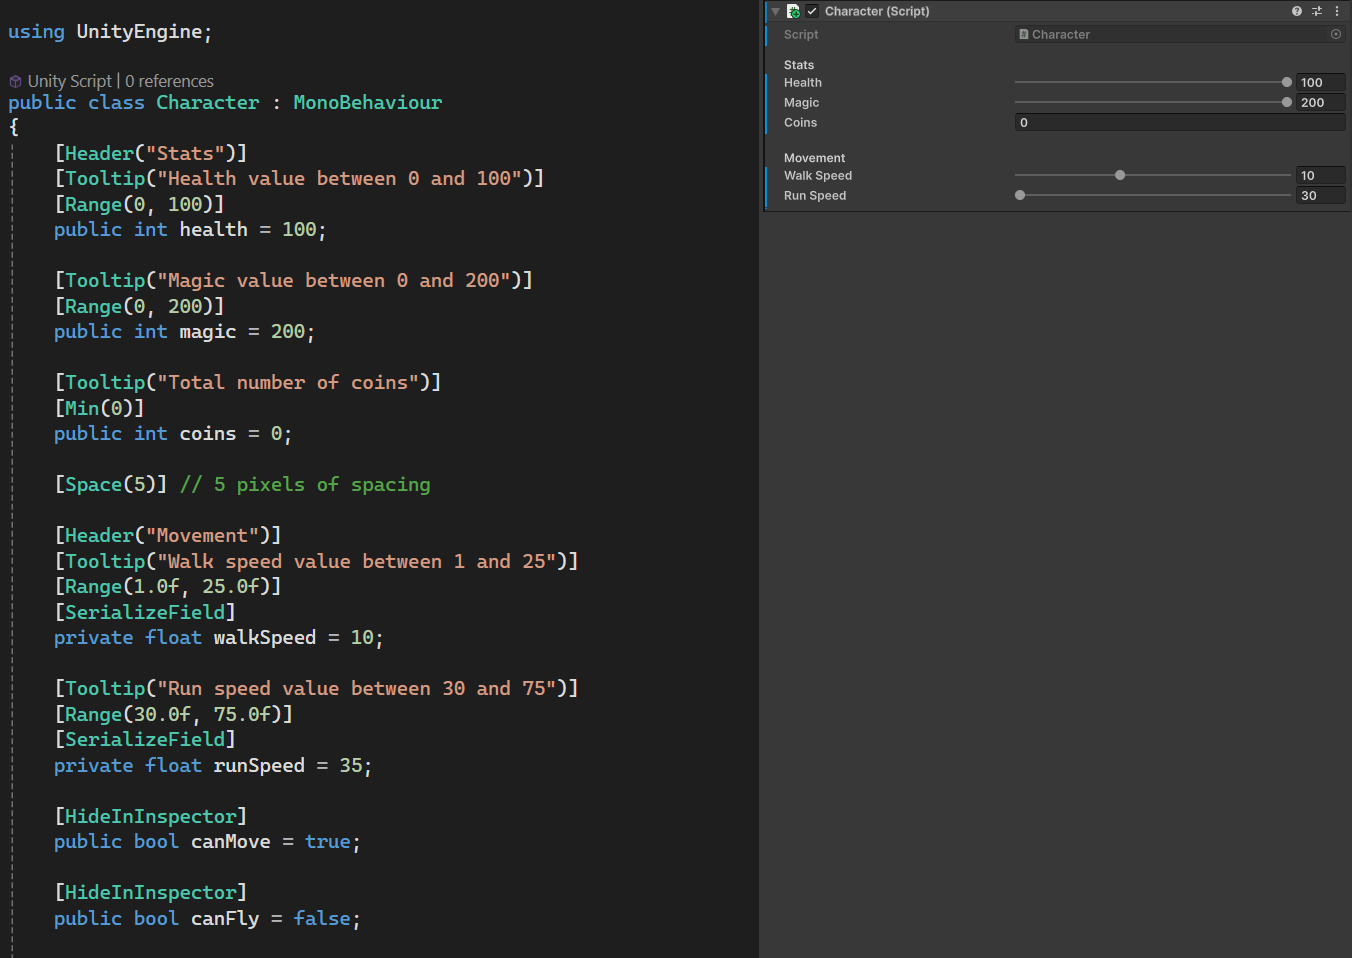Click the "canFly" variable name
This screenshot has height=958, width=1352.
(225, 918)
